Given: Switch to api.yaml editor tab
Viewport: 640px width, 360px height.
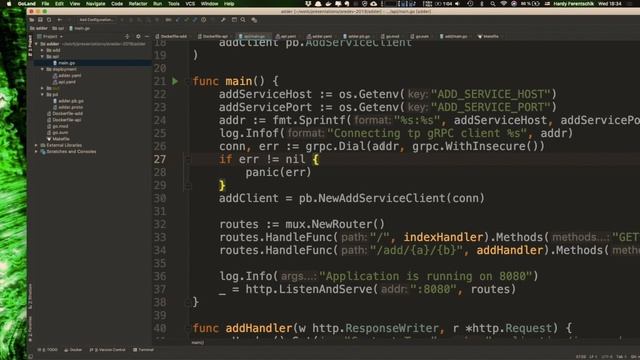Looking at the screenshot, I should [286, 36].
